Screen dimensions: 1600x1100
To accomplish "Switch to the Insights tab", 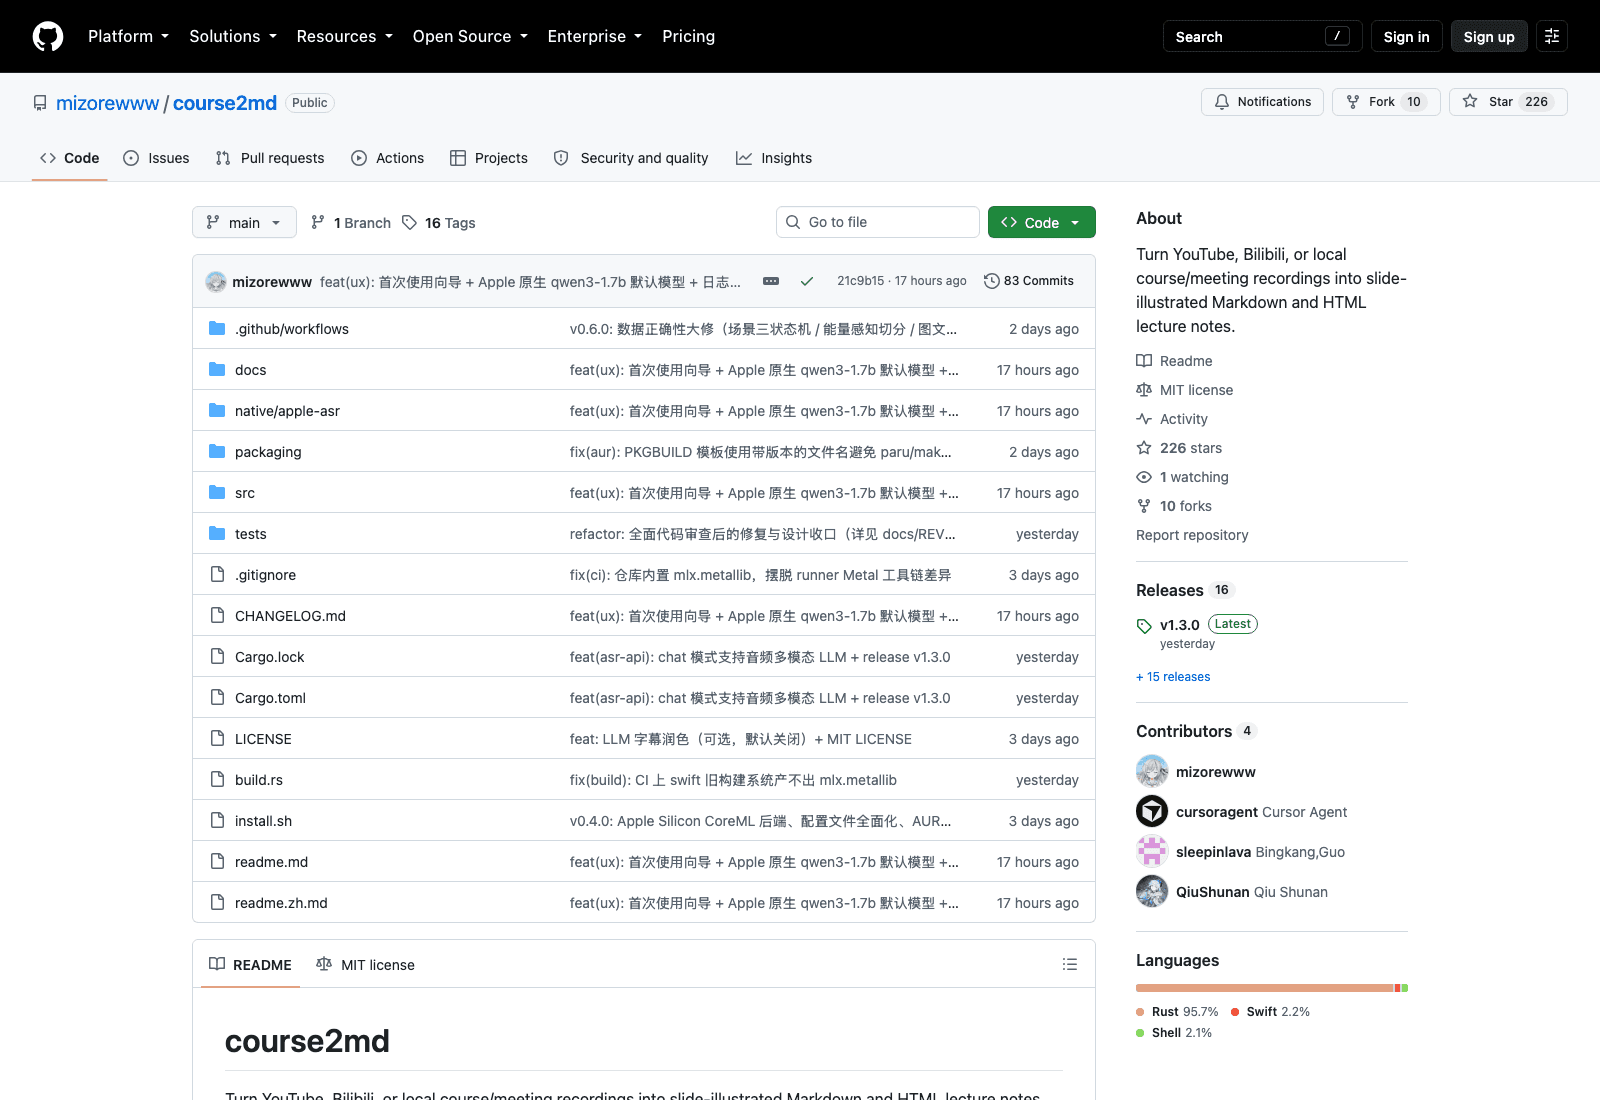I will (774, 158).
